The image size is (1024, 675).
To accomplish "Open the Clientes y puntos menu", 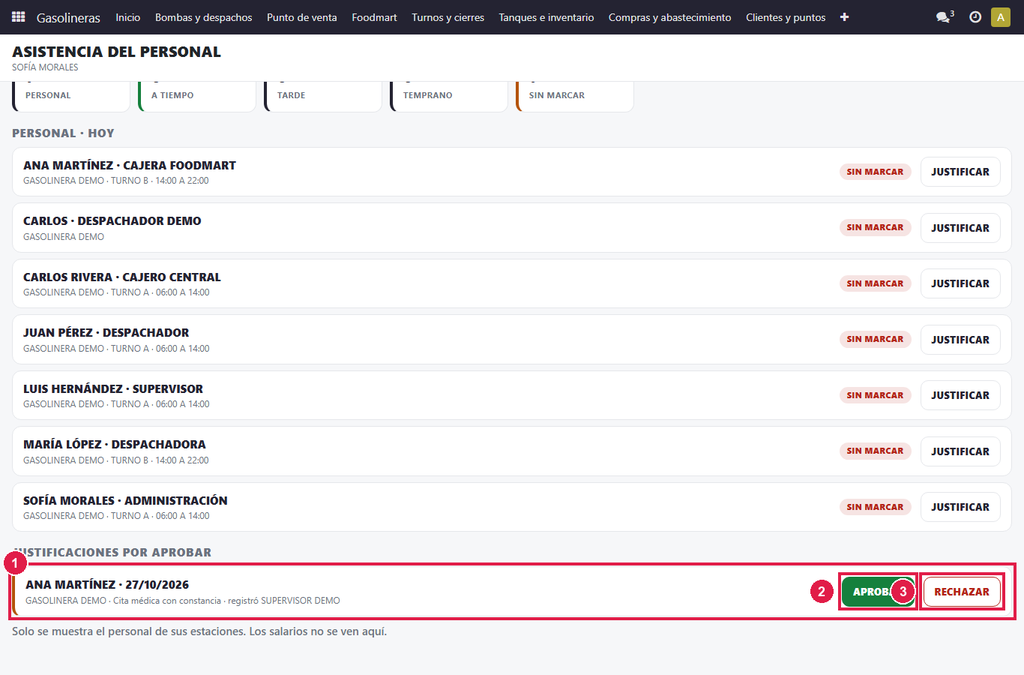I will 786,18.
